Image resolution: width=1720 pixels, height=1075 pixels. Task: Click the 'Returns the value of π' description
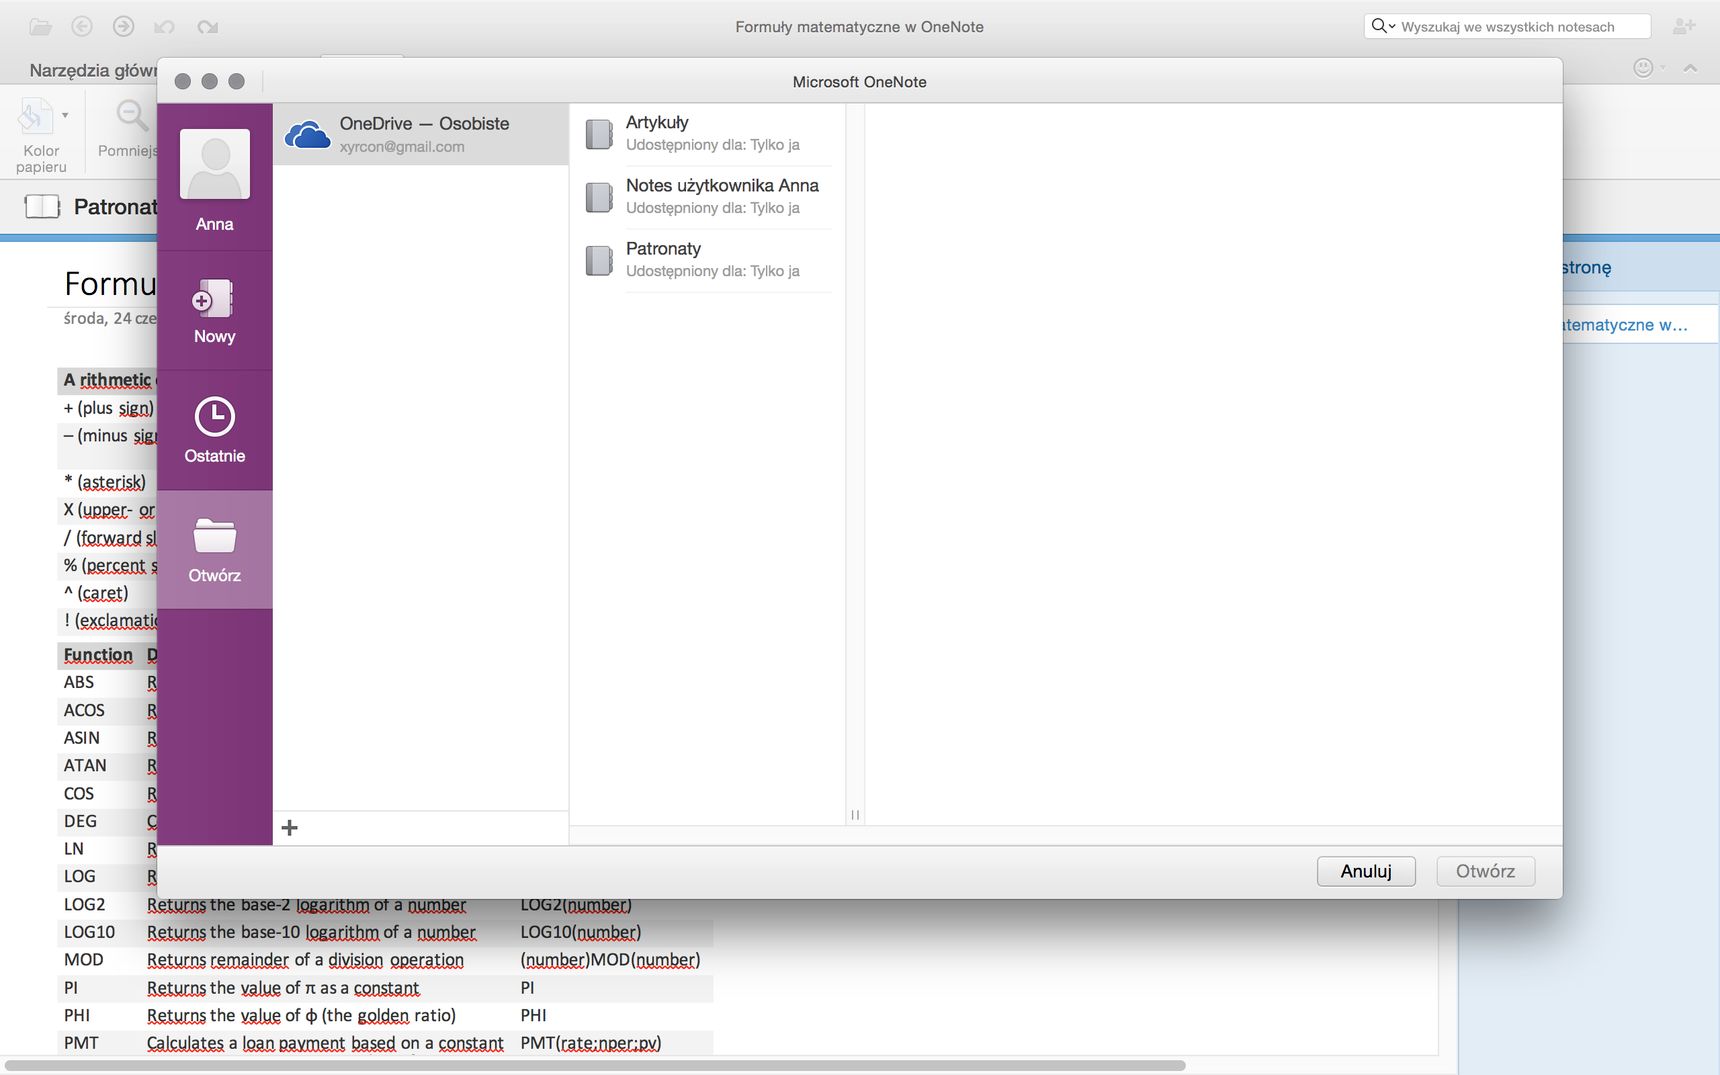coord(283,988)
